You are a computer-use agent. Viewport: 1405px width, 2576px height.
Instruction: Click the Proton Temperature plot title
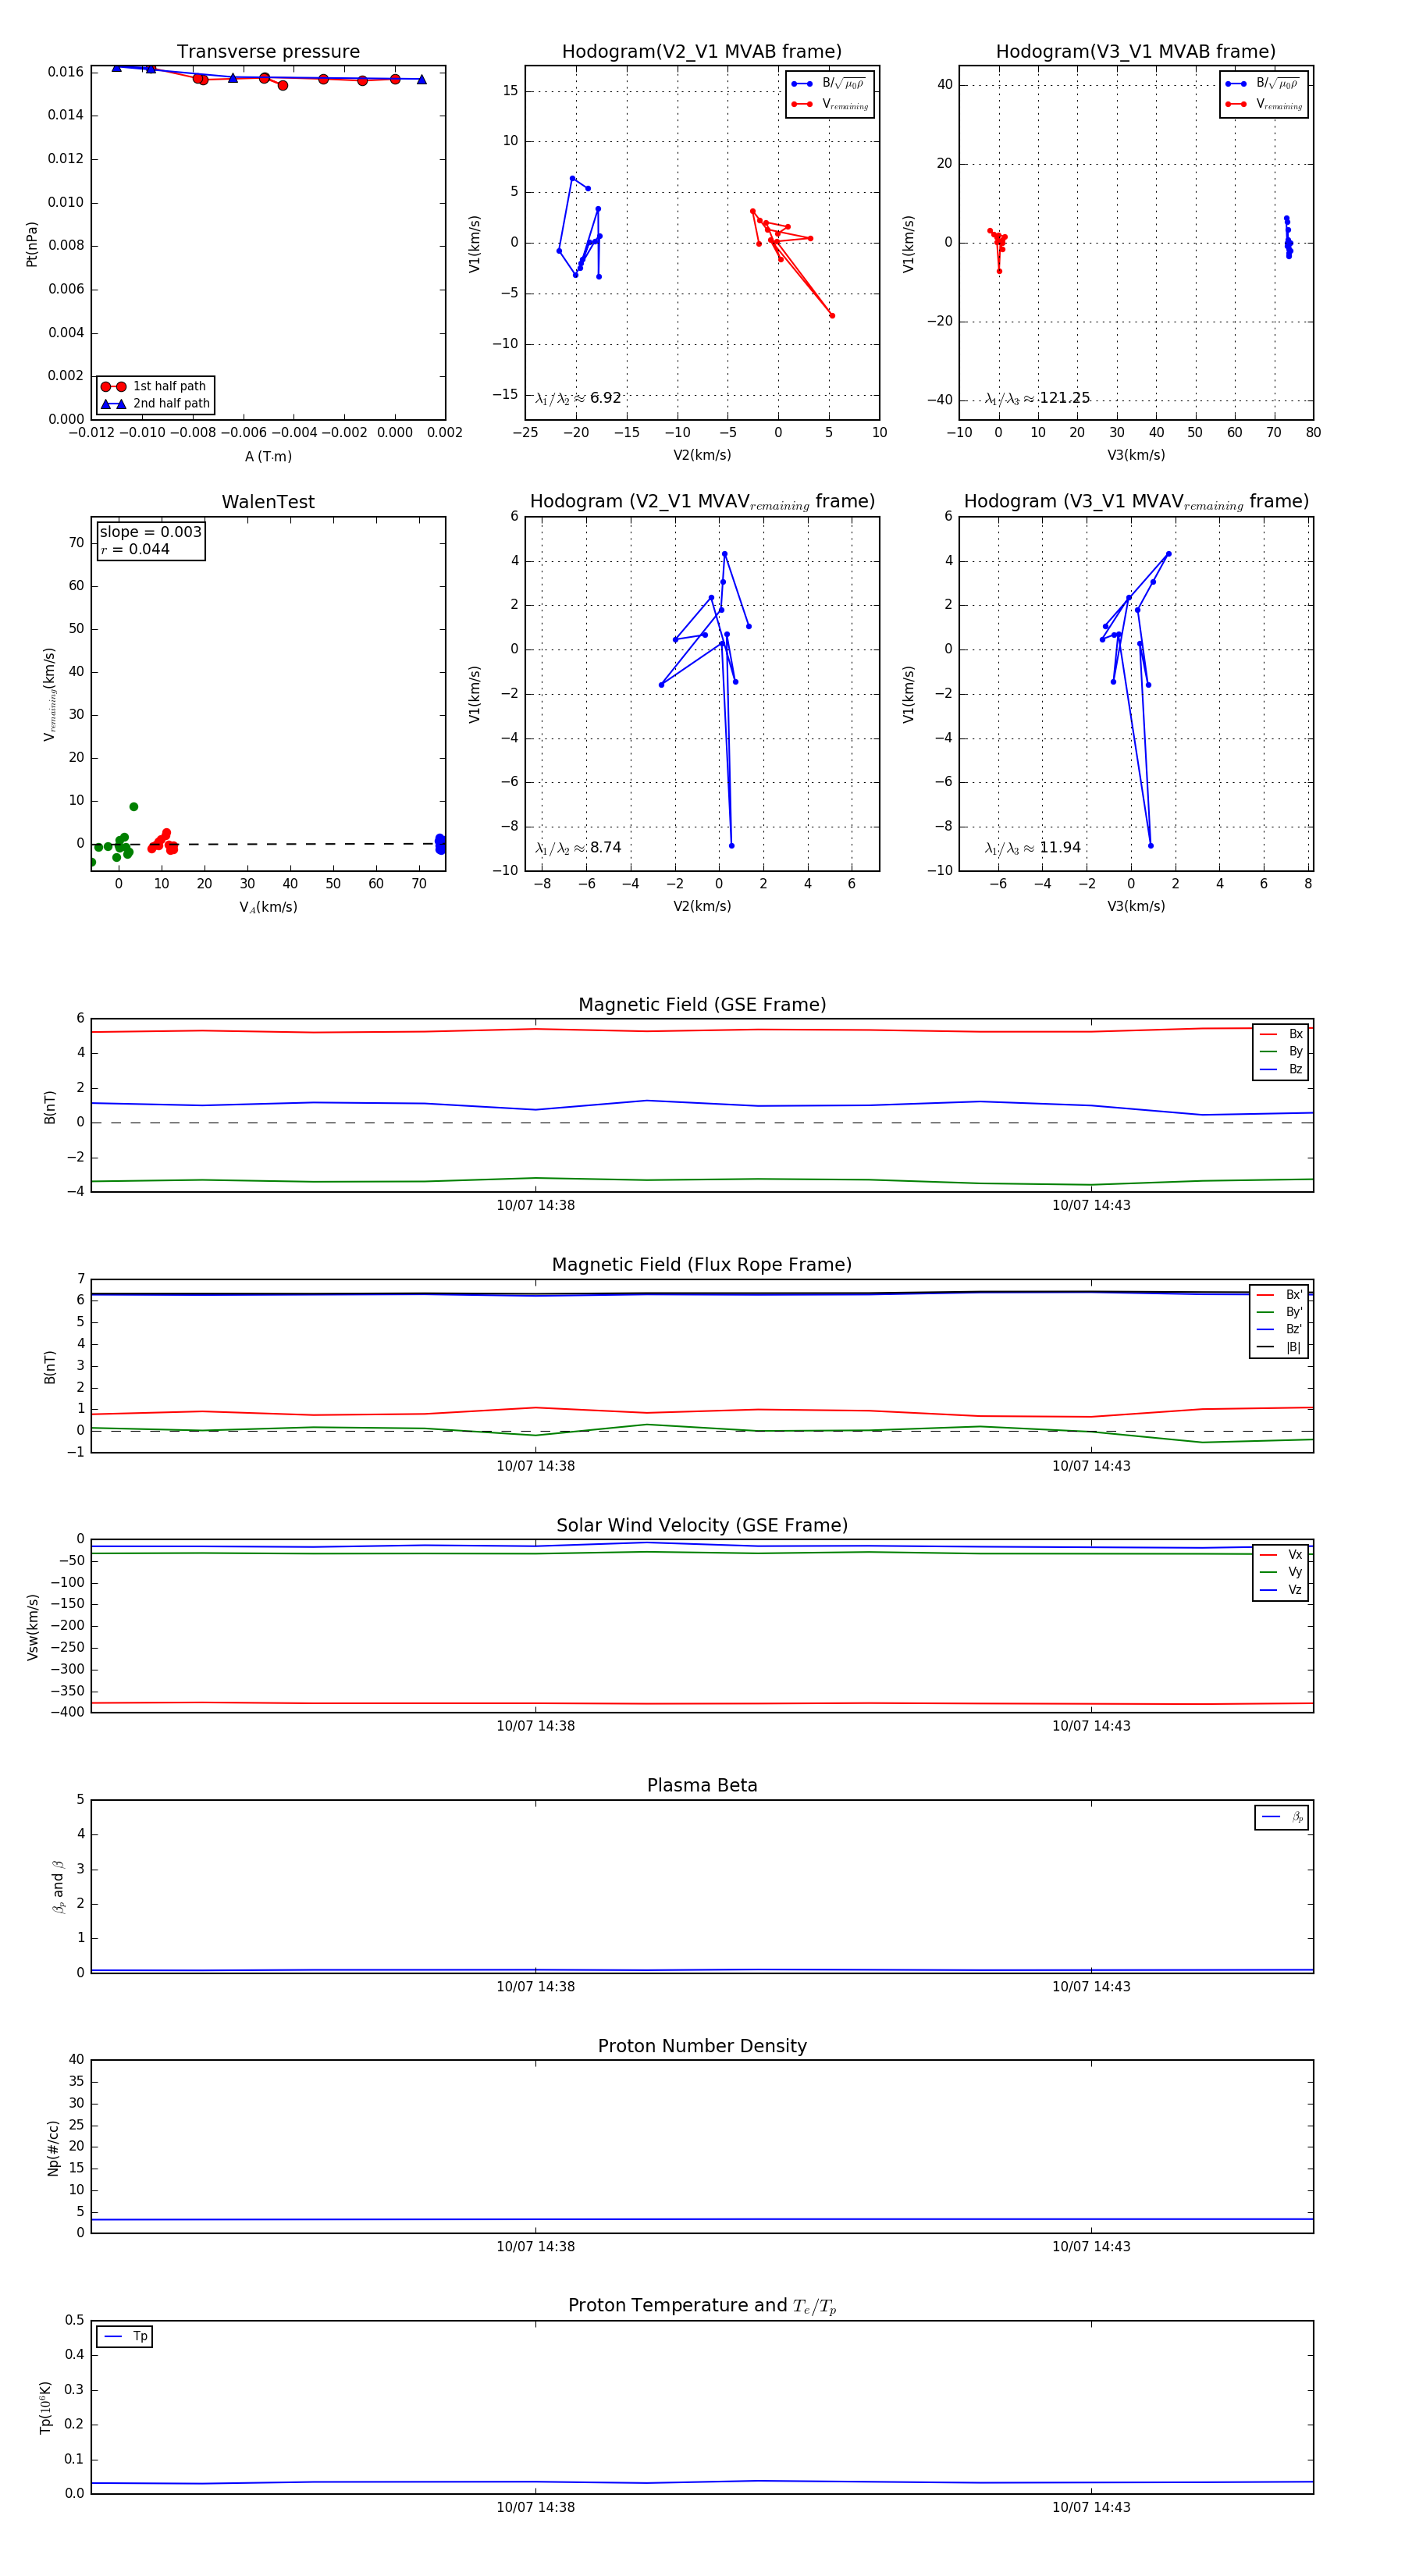point(702,2306)
